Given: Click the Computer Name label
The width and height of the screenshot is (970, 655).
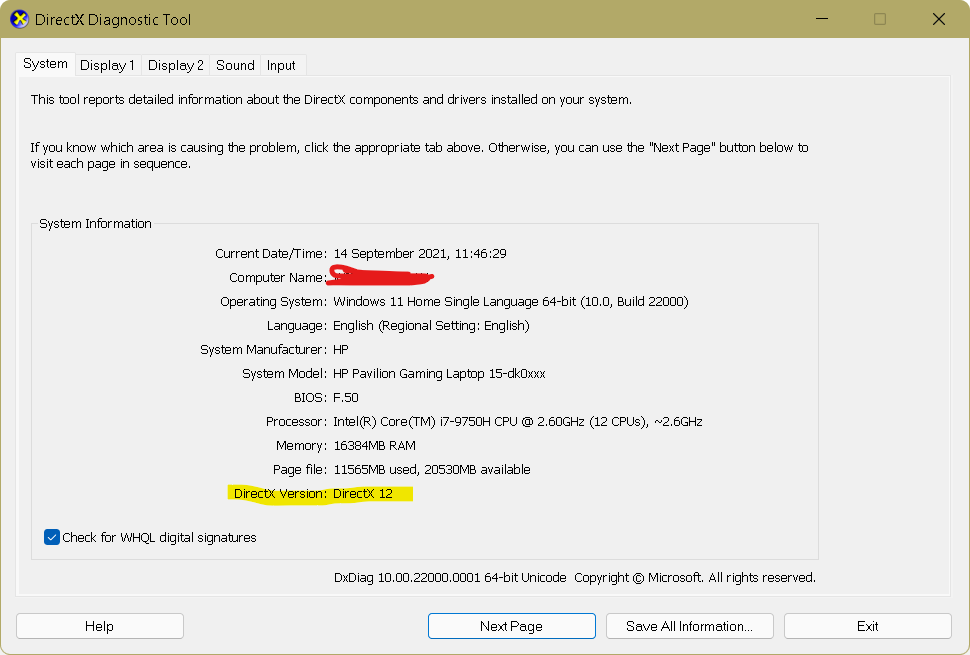Looking at the screenshot, I should click(x=277, y=278).
